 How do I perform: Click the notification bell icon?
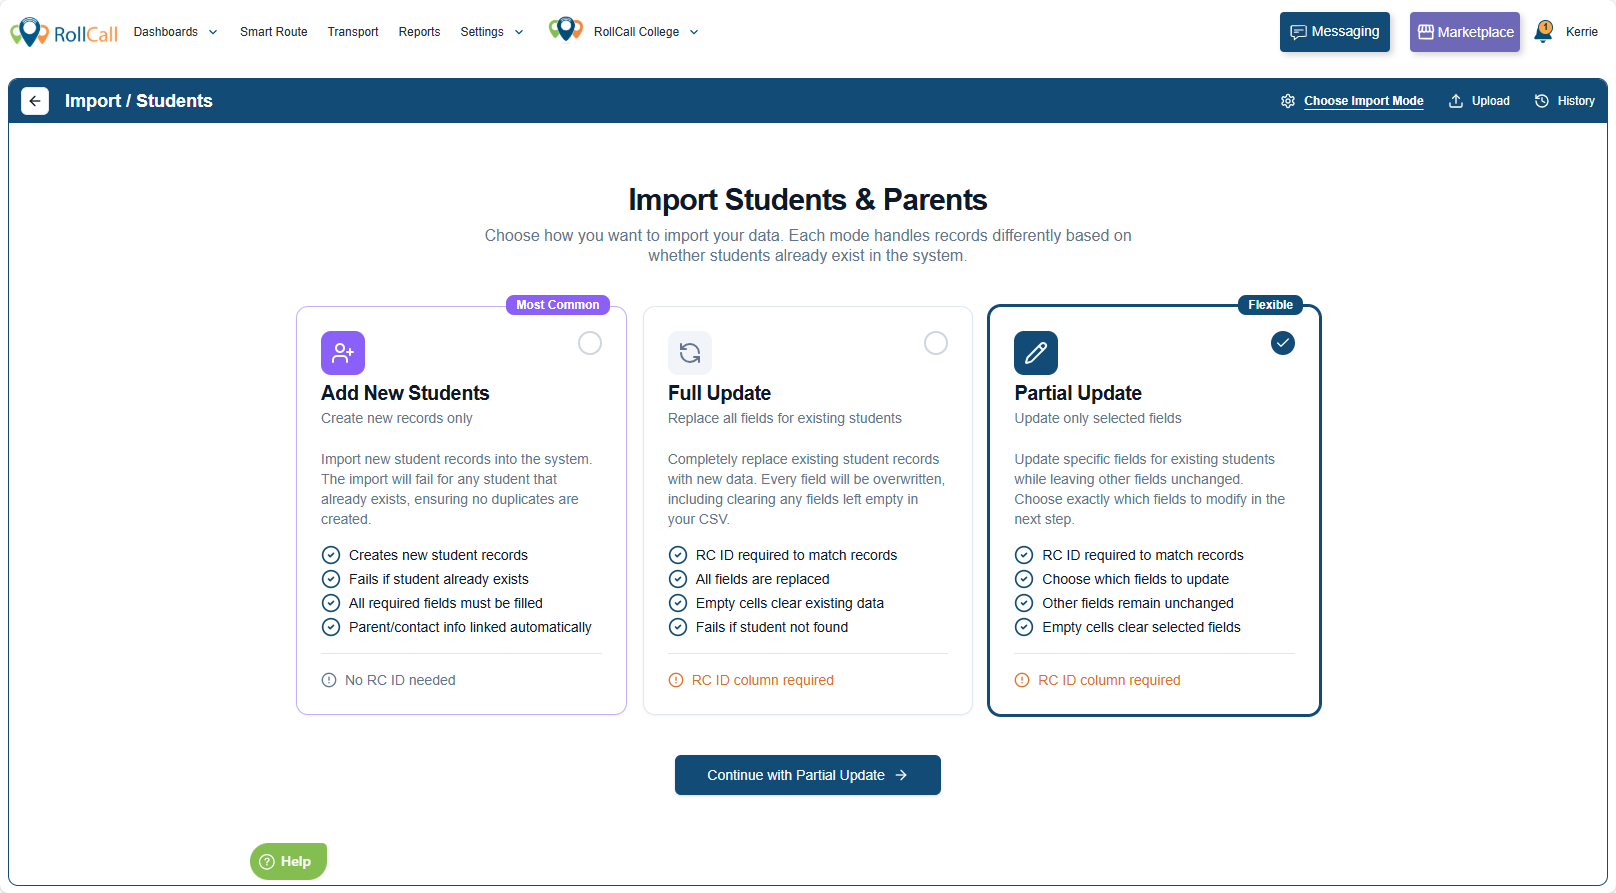tap(1544, 32)
